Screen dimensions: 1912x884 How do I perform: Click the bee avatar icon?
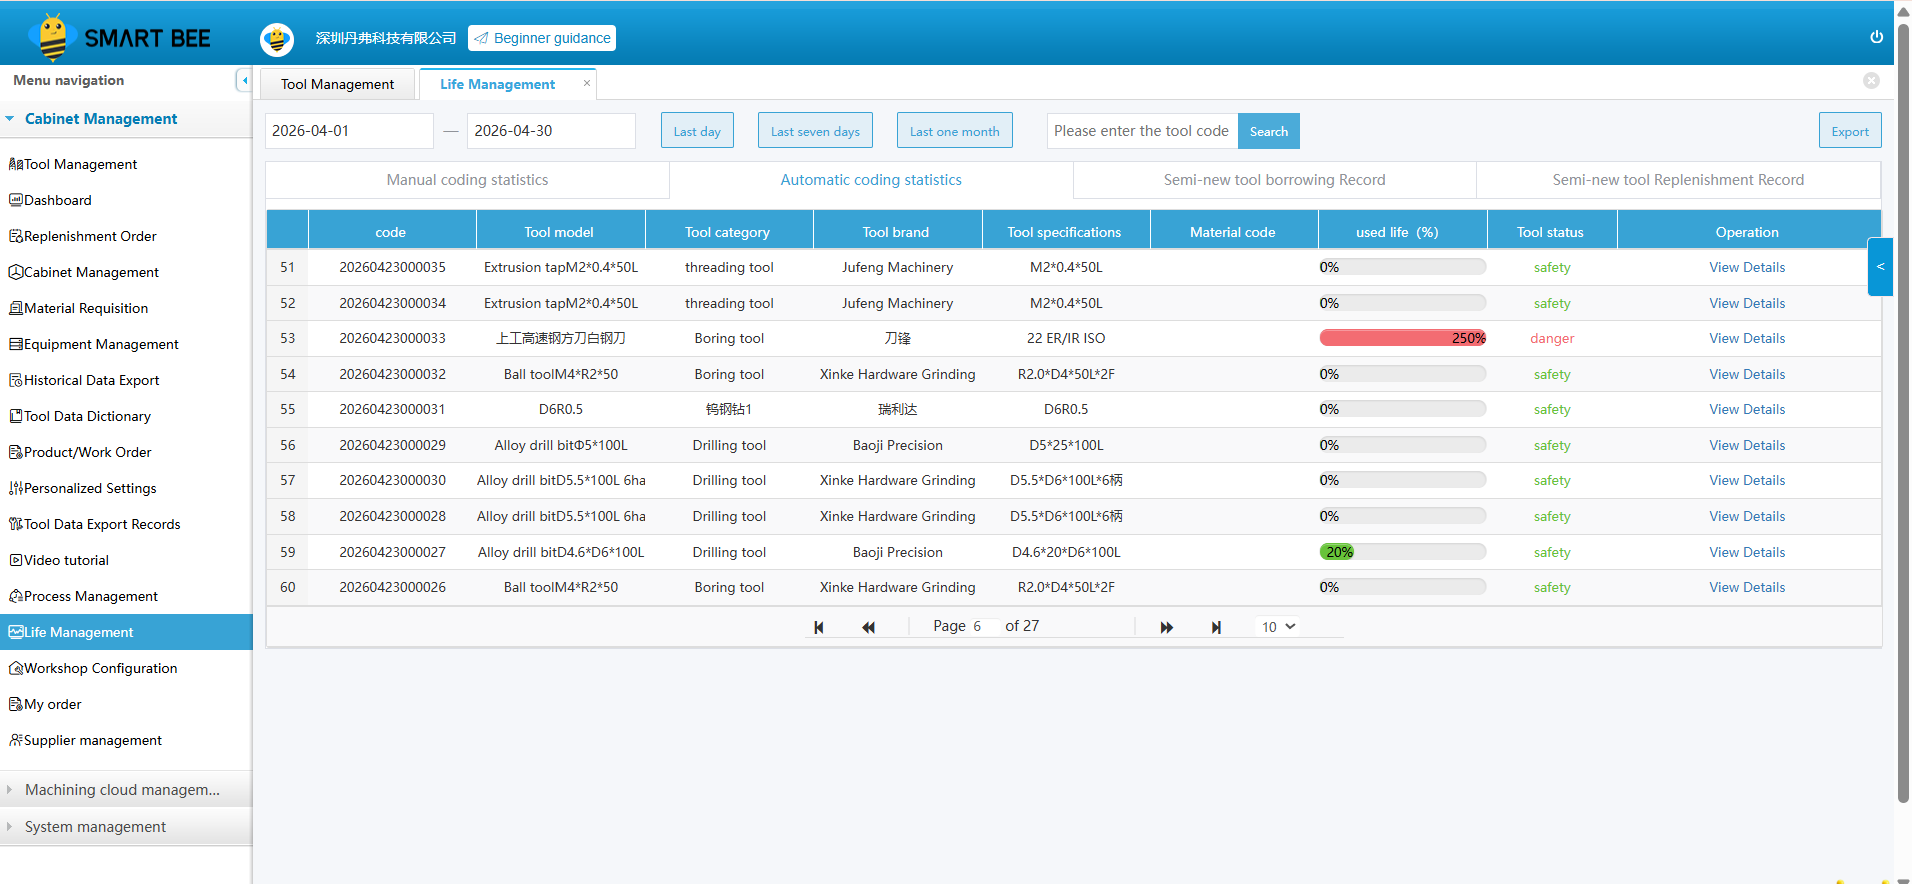[277, 39]
